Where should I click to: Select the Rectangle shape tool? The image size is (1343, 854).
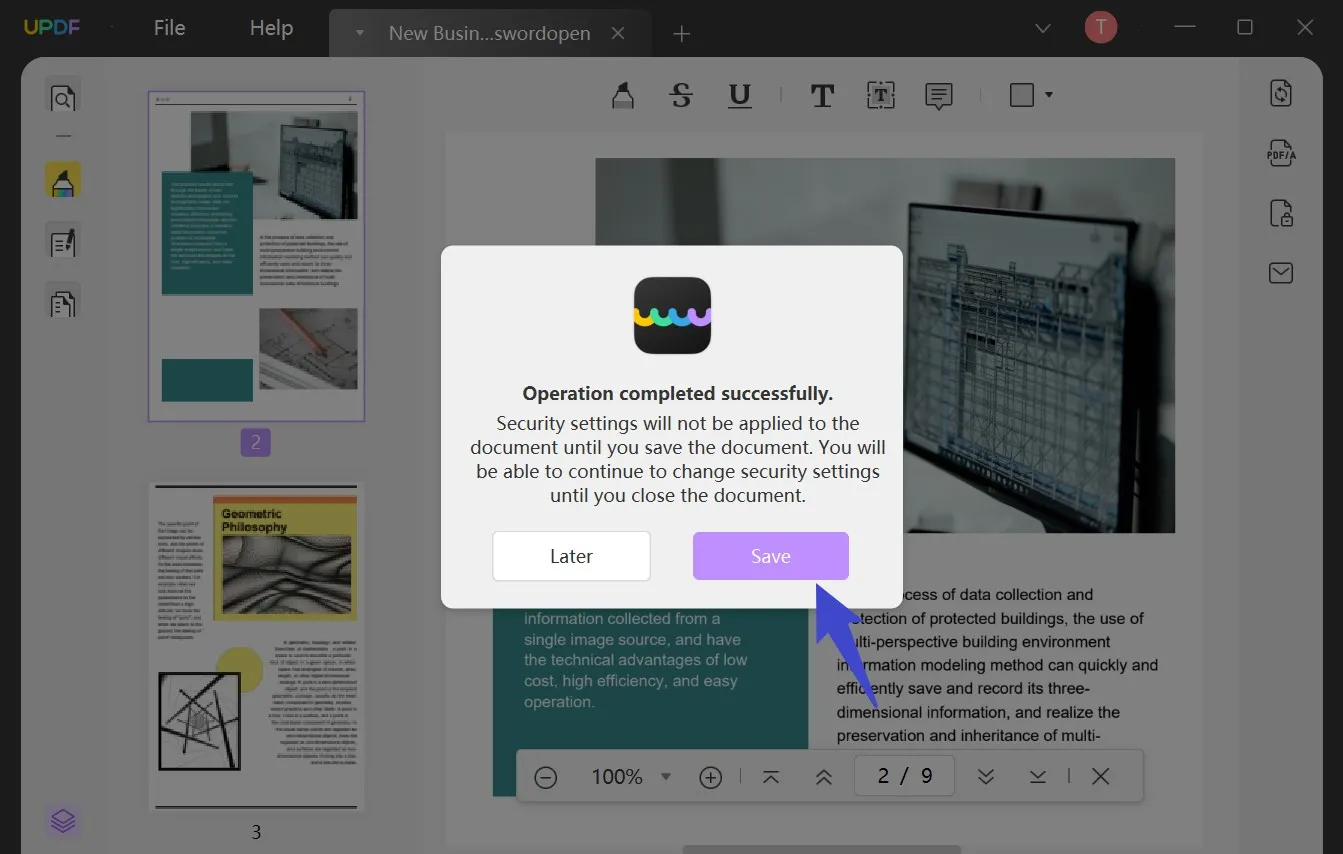click(x=1021, y=95)
